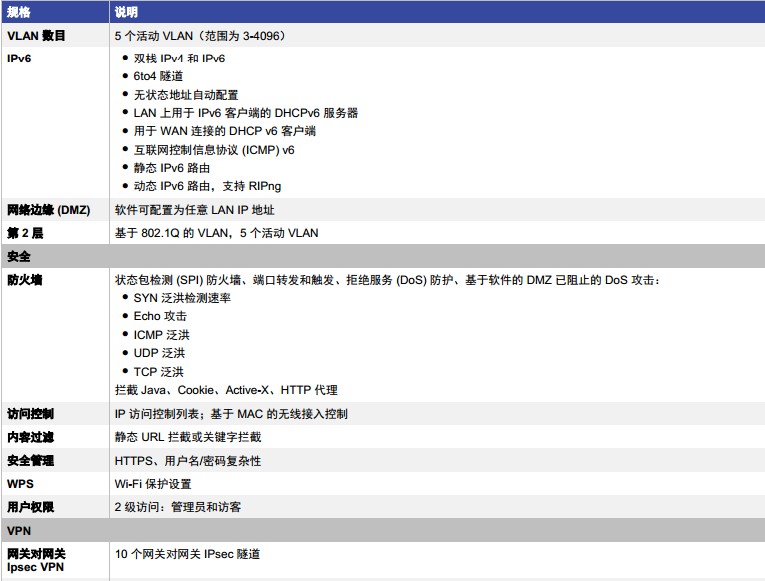Click the 静态 IPv6 路由 bullet item
The image size is (765, 581).
[172, 168]
